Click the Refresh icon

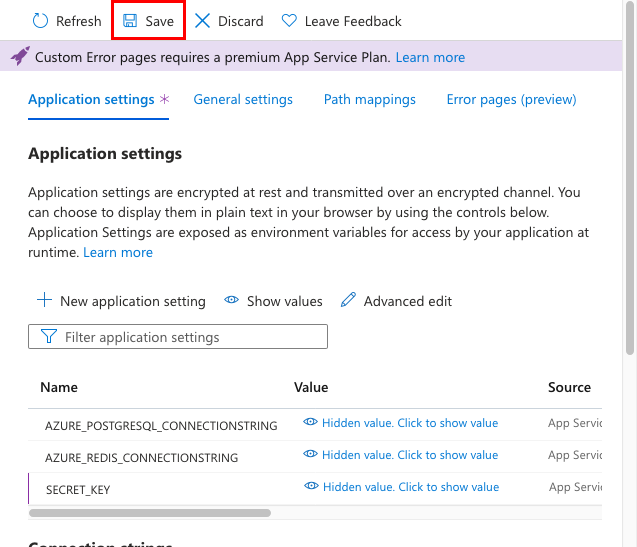point(41,21)
